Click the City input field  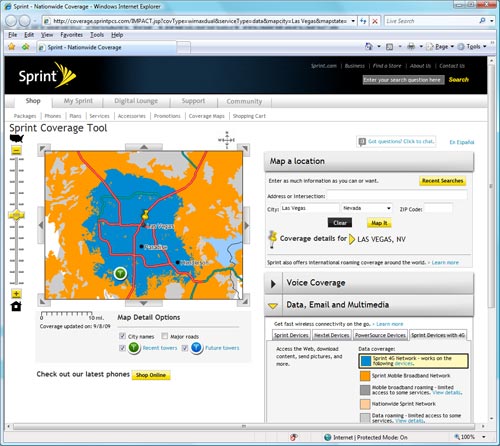[x=310, y=208]
